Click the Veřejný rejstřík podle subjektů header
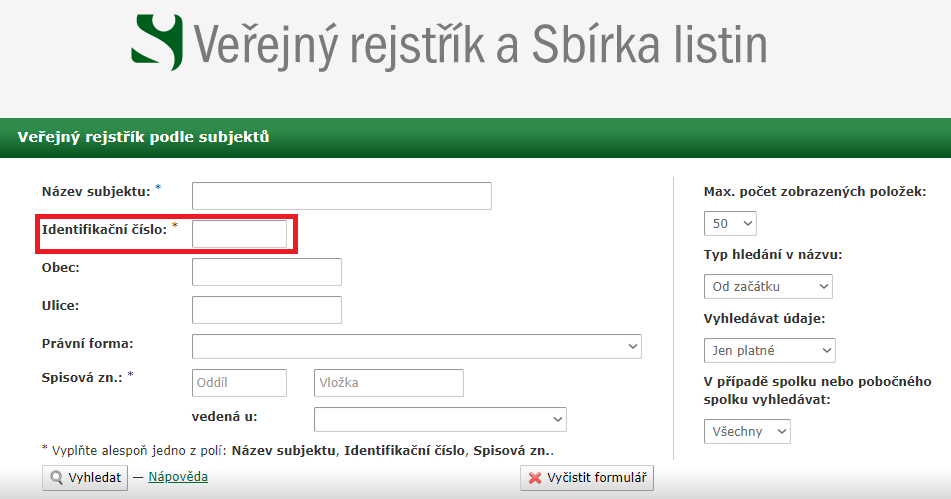951x499 pixels. [x=143, y=137]
